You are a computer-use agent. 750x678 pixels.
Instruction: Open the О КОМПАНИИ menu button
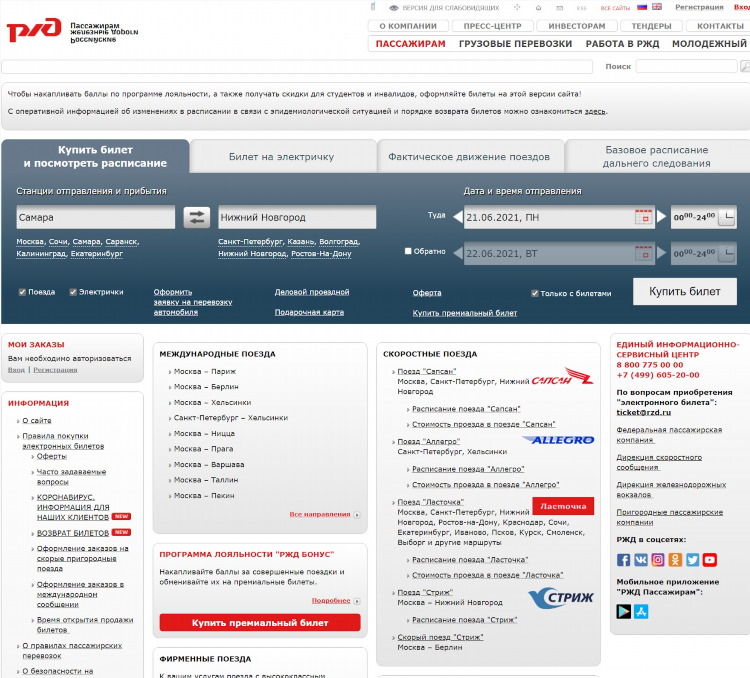tap(408, 26)
